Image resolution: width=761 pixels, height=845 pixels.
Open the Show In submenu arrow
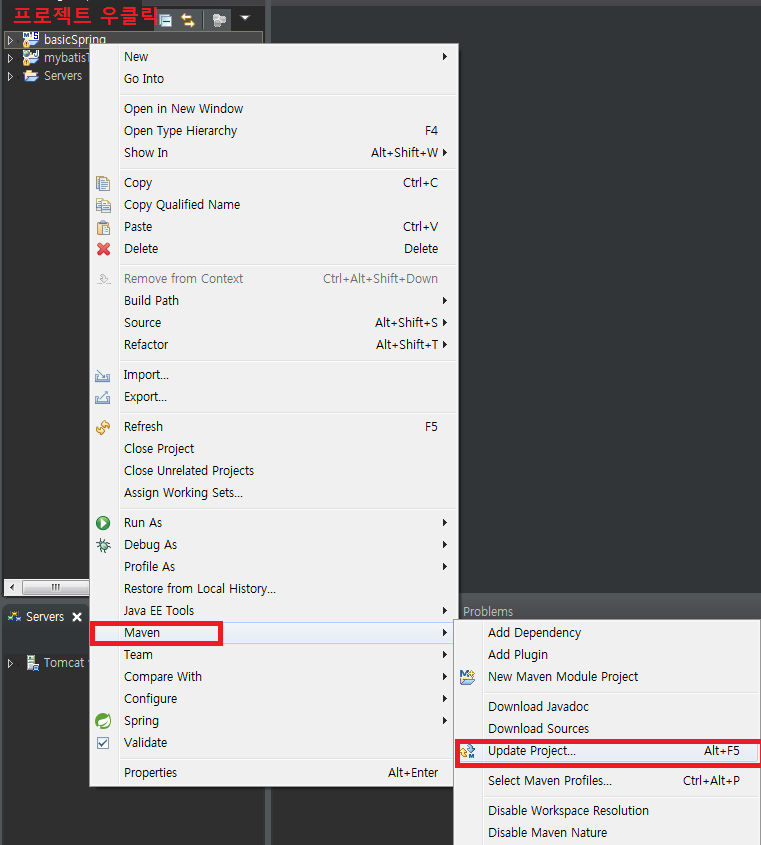tap(445, 153)
